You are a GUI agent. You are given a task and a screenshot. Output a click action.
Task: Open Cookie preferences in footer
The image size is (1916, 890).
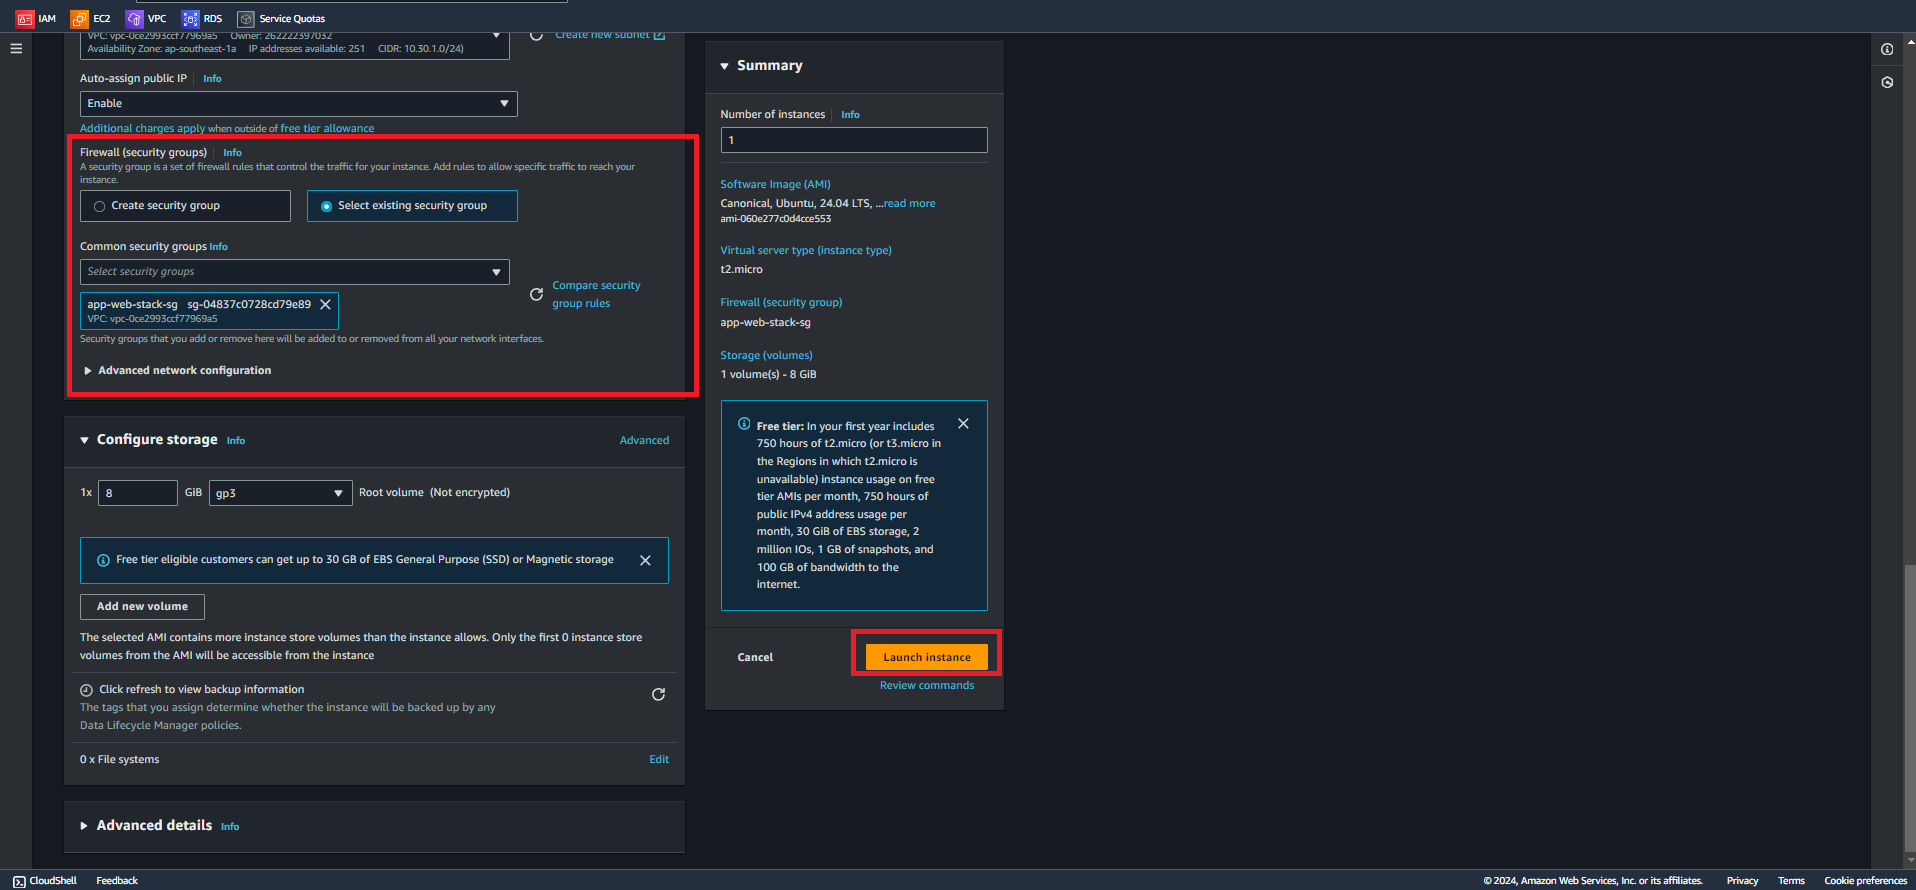(1865, 881)
